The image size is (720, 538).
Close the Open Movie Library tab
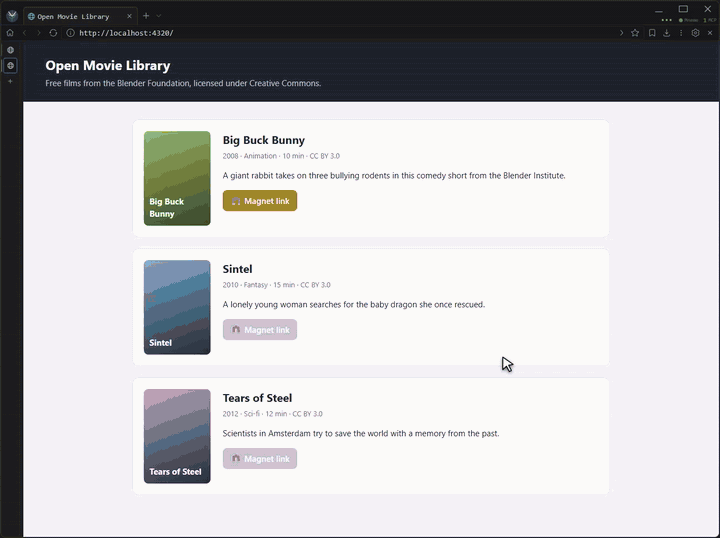point(129,16)
